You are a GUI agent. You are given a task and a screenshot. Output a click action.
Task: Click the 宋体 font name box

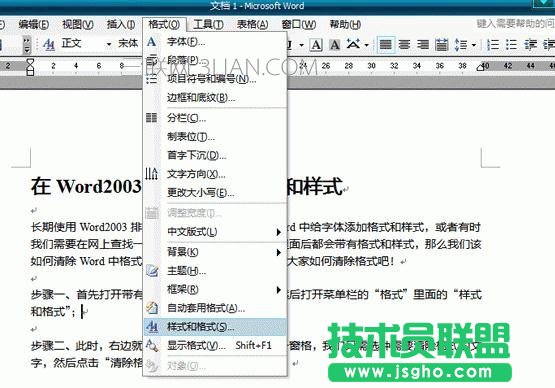tap(128, 44)
